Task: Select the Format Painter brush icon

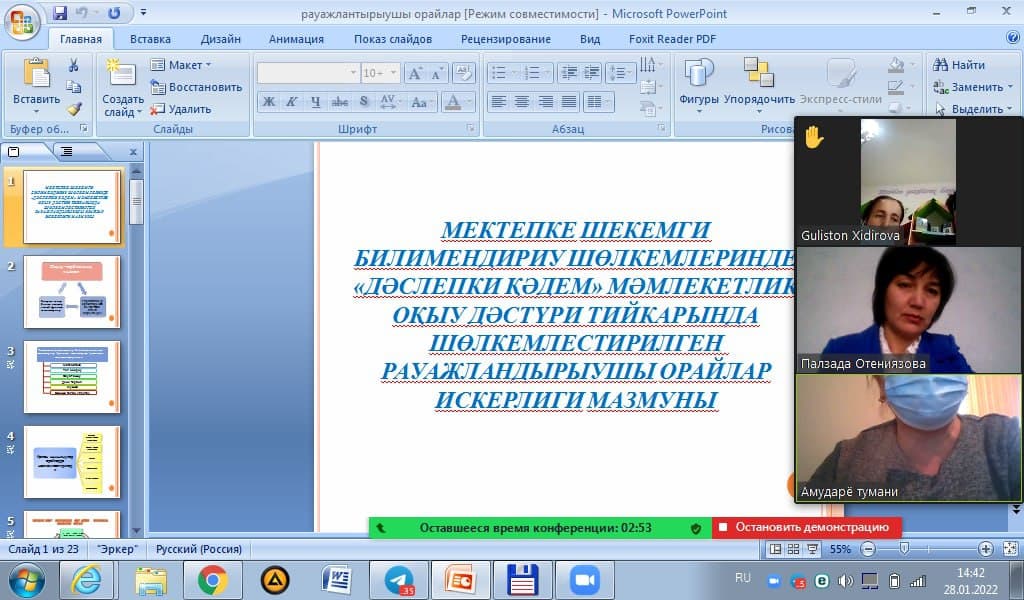Action: coord(73,109)
